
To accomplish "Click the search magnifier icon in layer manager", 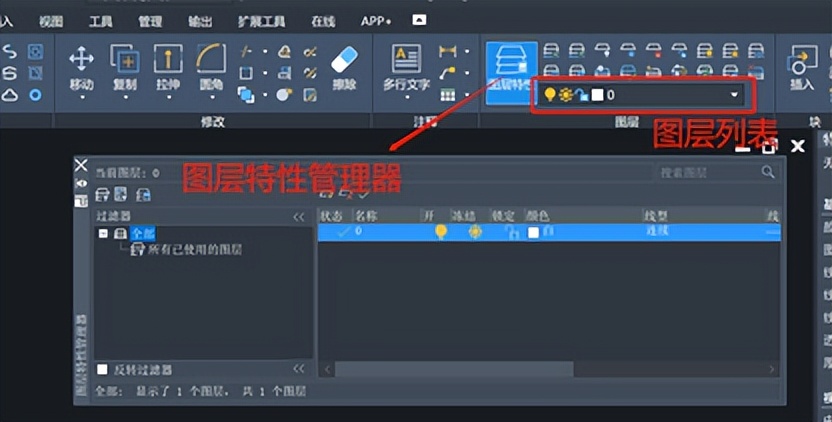I will [768, 172].
